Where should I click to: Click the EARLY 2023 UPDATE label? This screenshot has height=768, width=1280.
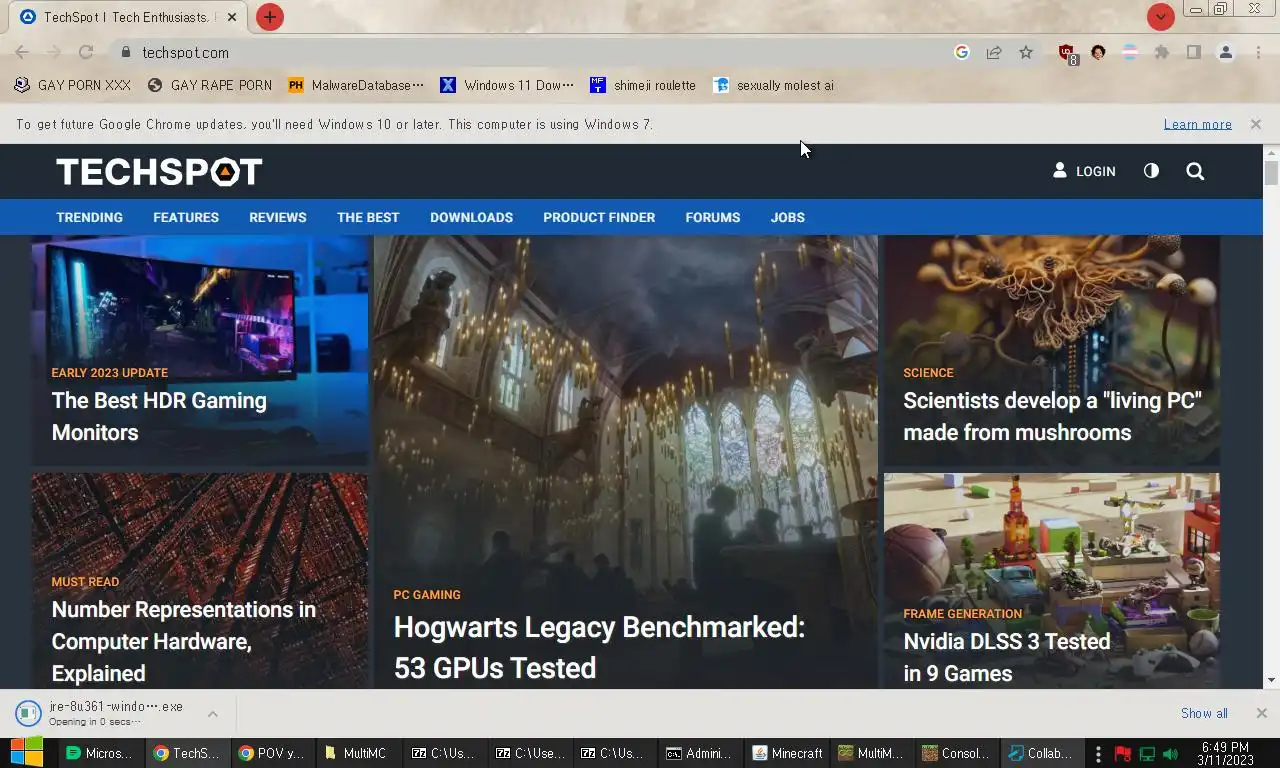coord(110,373)
